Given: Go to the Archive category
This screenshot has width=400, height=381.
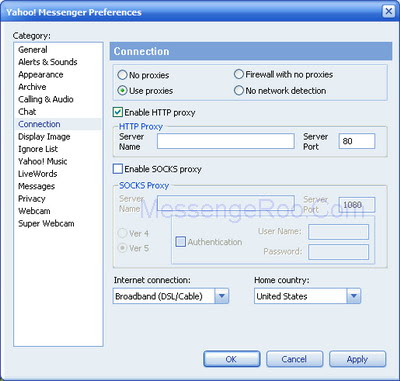Looking at the screenshot, I should coord(32,87).
